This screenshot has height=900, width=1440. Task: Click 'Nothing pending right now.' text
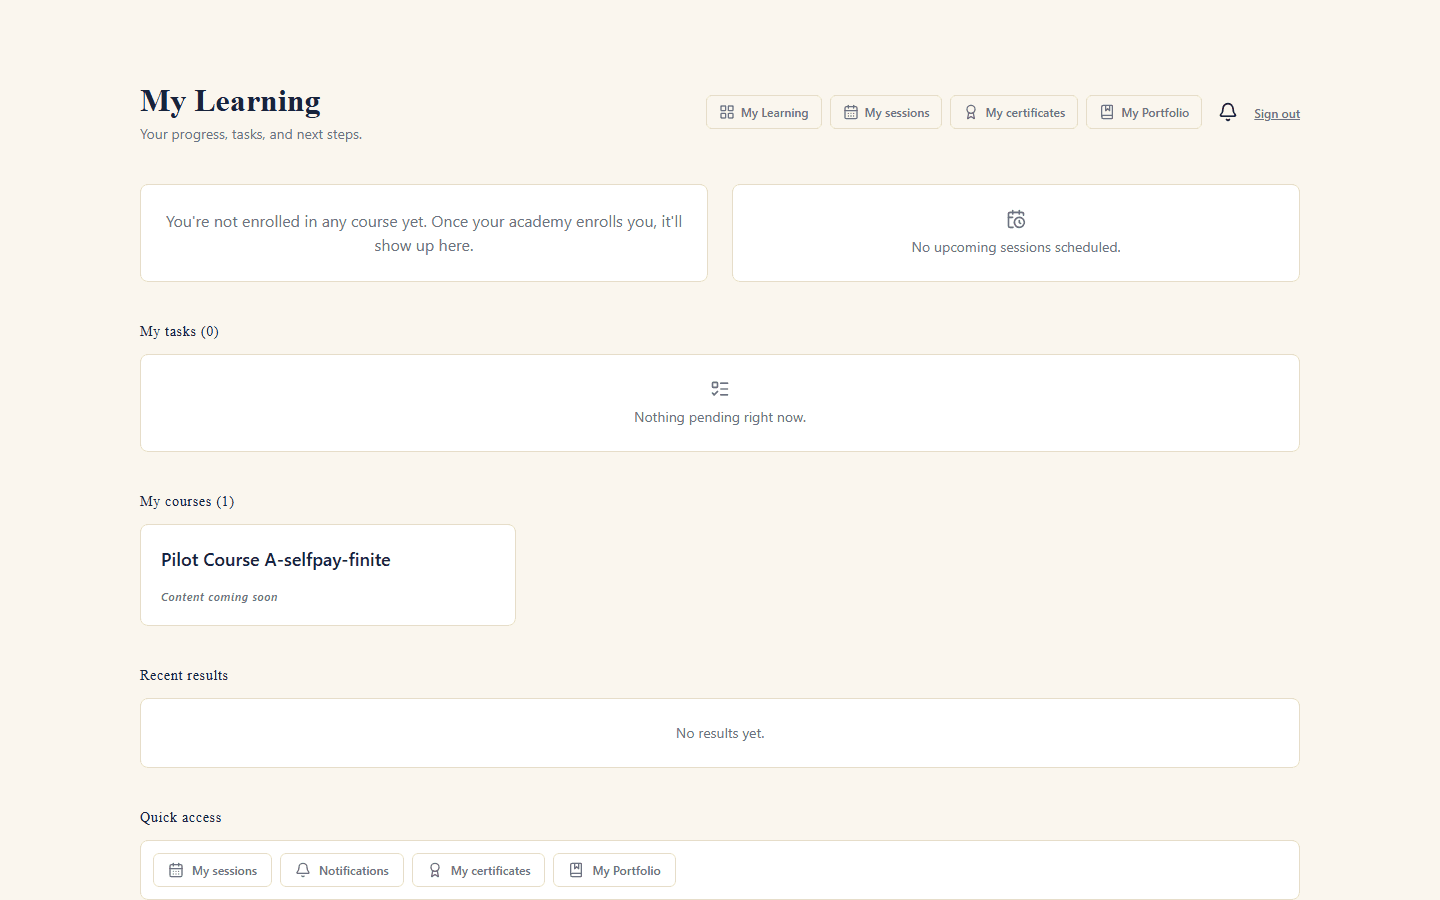coord(720,417)
